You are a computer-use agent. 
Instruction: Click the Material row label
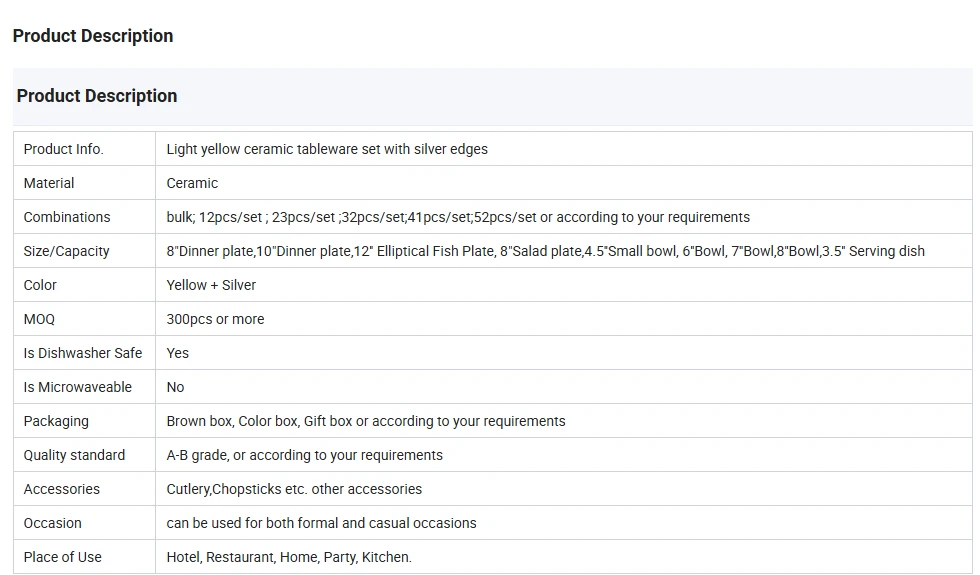click(x=84, y=183)
